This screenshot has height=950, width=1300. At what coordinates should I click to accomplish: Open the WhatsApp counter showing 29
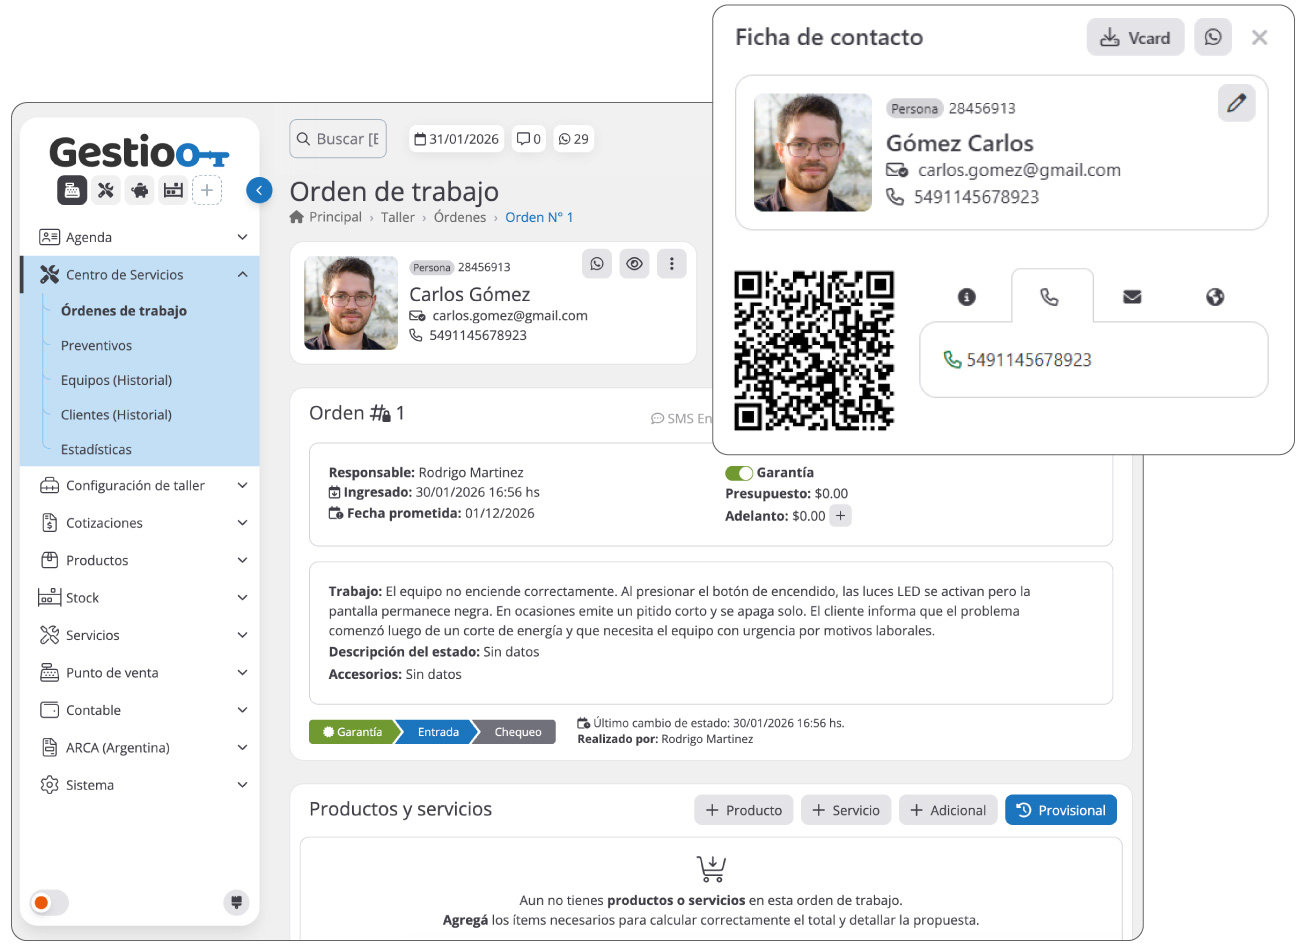click(573, 139)
